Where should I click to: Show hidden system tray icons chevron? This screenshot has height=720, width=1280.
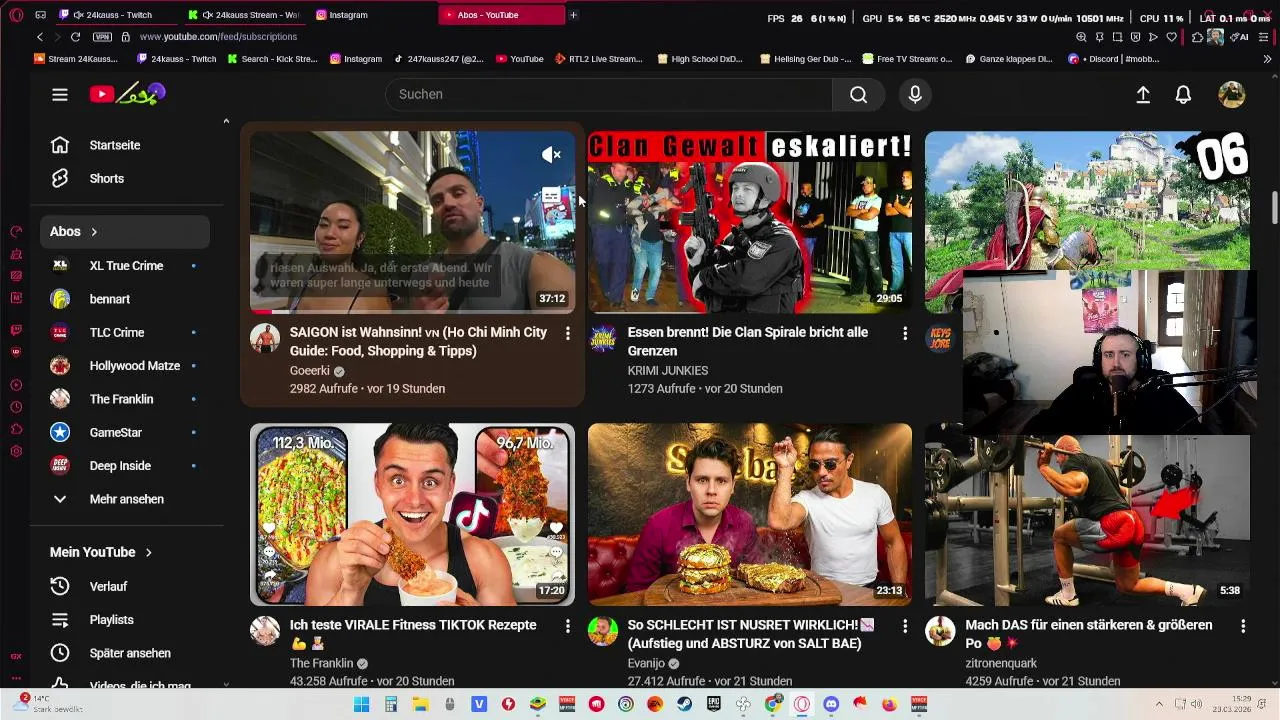pyautogui.click(x=1159, y=704)
